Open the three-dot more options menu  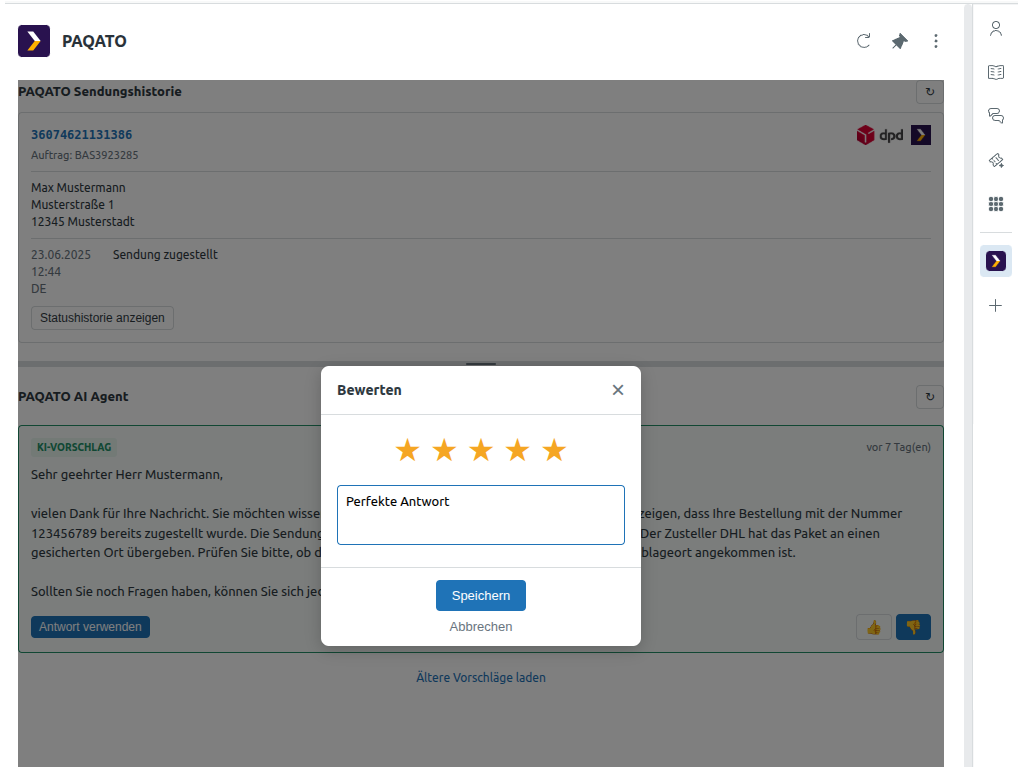click(x=936, y=41)
